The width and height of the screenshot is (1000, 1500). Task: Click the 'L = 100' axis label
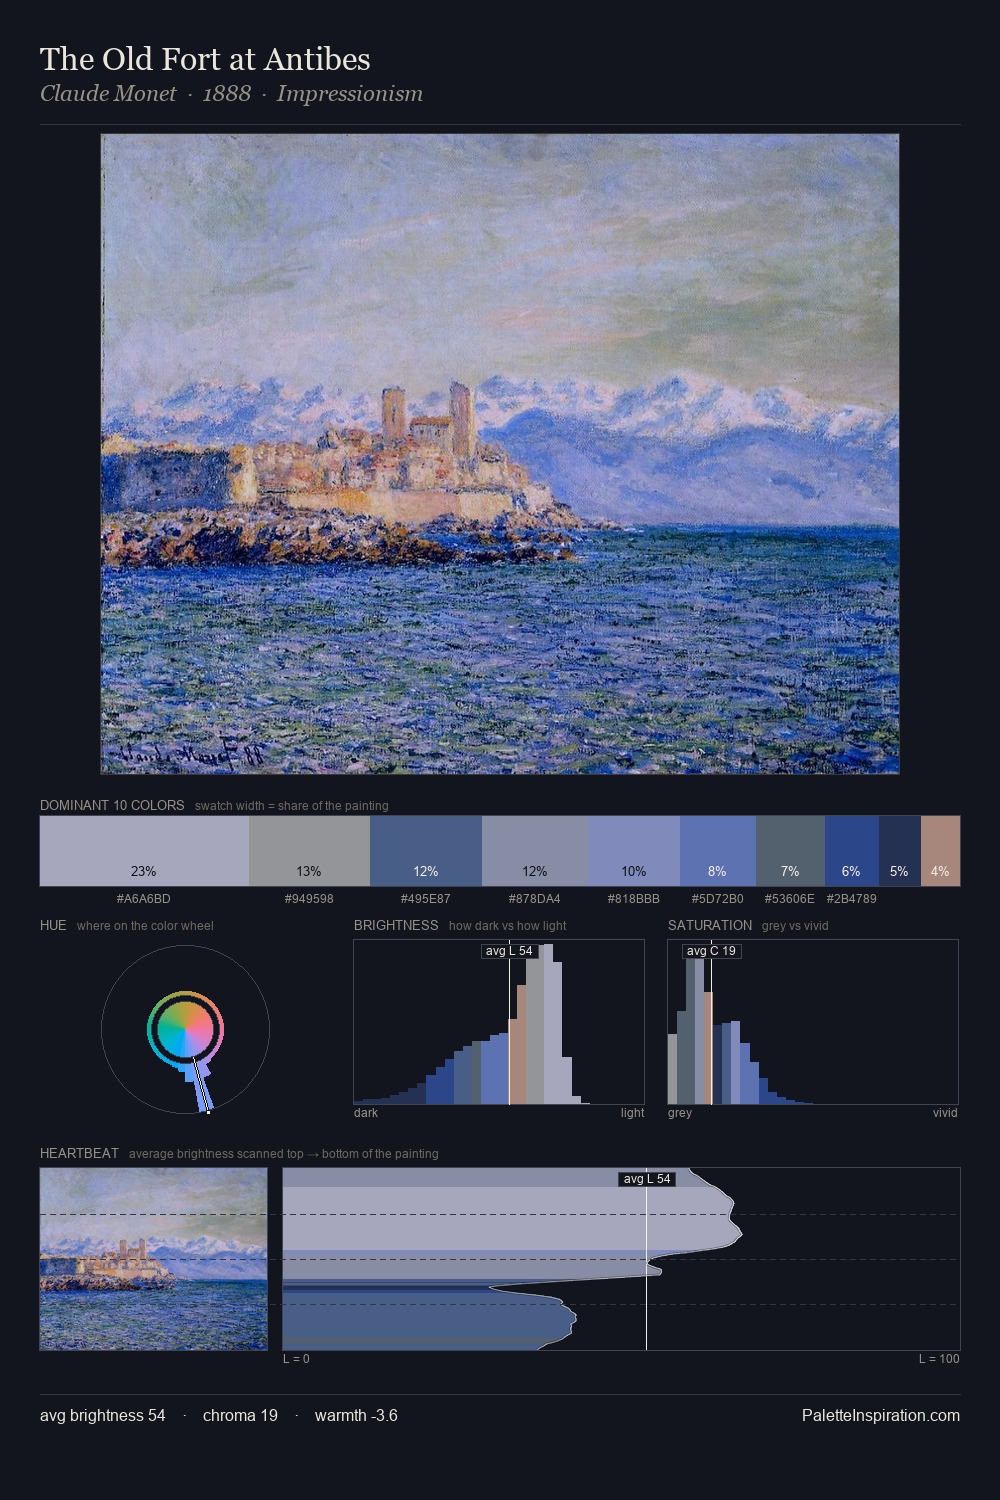(939, 1359)
